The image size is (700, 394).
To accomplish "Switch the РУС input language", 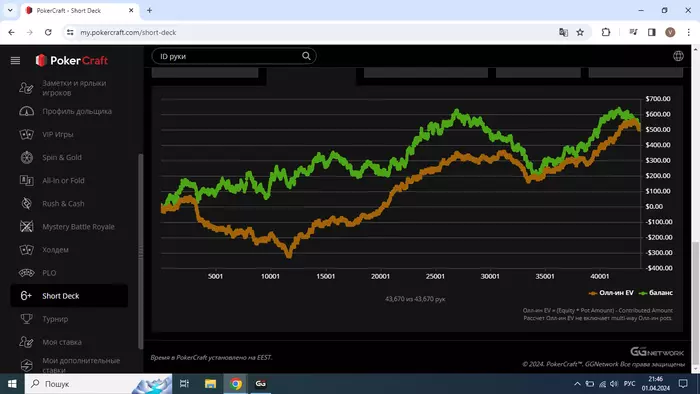I will click(x=629, y=384).
